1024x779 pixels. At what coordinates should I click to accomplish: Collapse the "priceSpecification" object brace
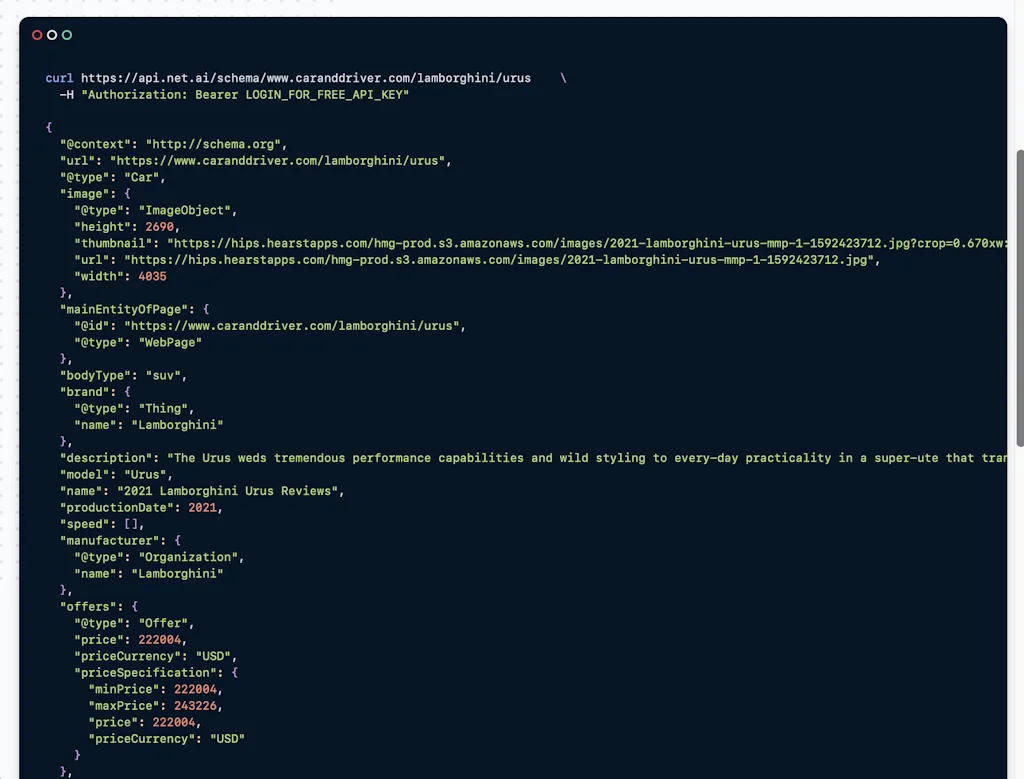tap(234, 673)
